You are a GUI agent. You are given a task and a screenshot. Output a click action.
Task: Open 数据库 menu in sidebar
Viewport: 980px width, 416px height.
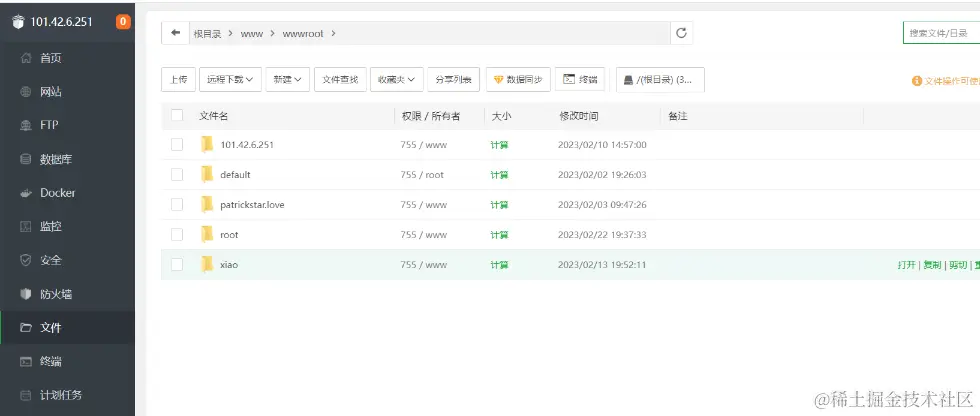pos(68,159)
